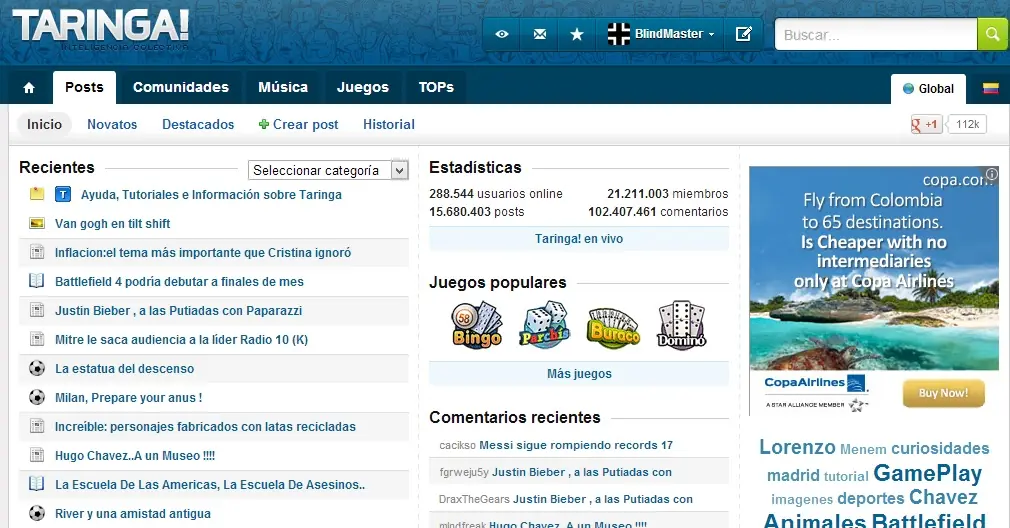Select the Global region tab
The image size is (1010, 528).
click(928, 89)
